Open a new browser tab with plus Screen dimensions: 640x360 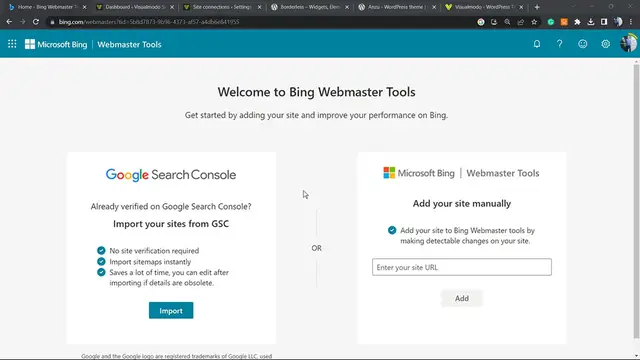point(537,7)
